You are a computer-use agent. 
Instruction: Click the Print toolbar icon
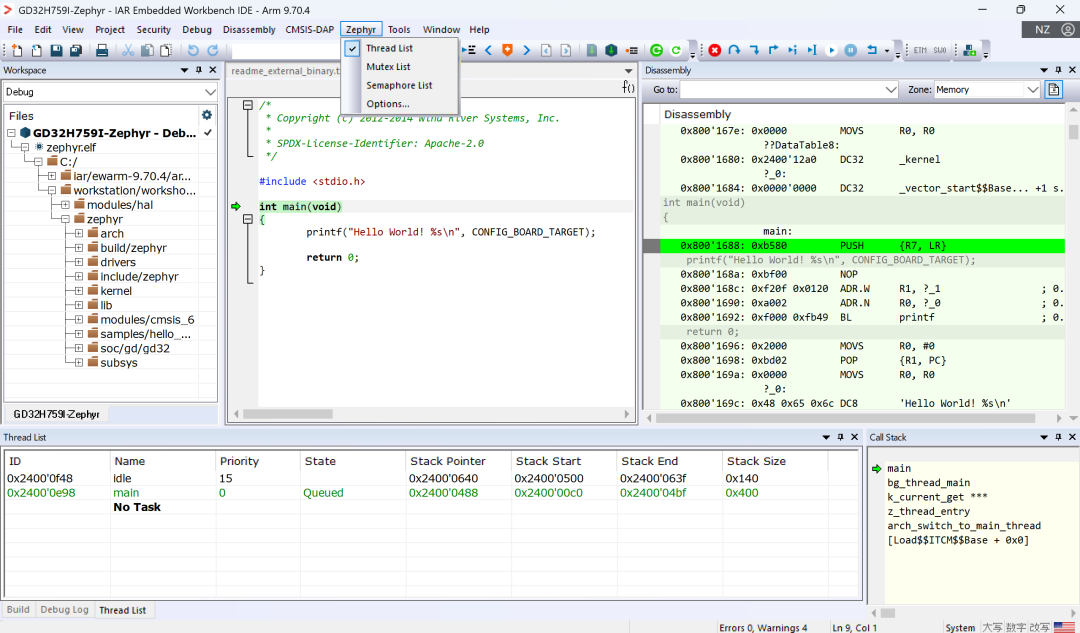pos(102,50)
